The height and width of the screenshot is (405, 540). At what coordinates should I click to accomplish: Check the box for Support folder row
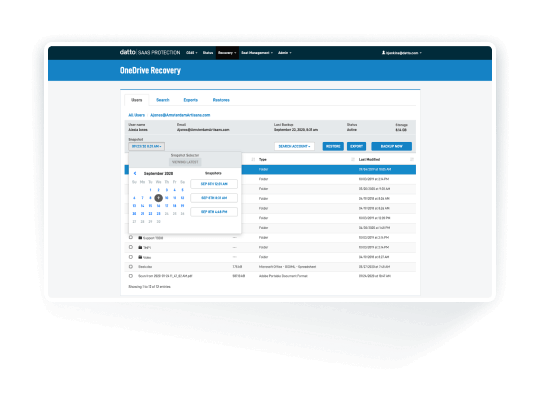click(x=131, y=237)
